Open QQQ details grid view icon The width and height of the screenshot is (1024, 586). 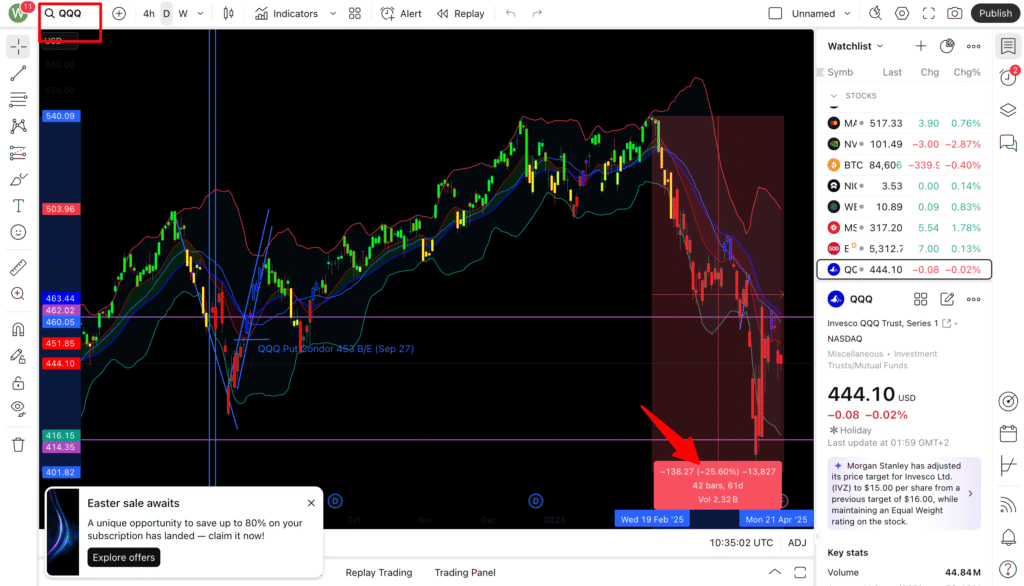click(x=921, y=299)
